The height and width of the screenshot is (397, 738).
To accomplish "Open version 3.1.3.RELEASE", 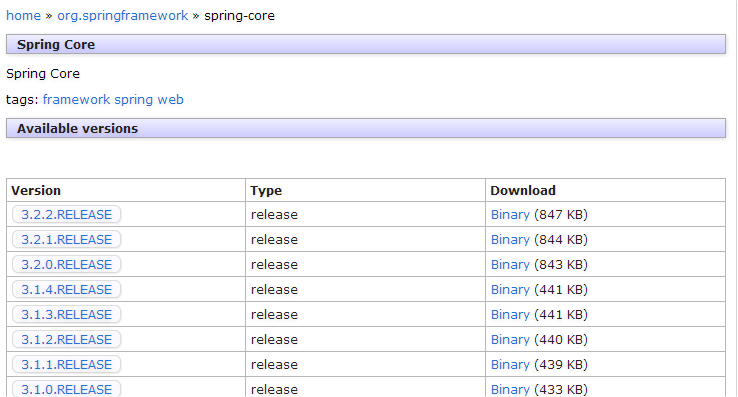I will click(x=66, y=314).
